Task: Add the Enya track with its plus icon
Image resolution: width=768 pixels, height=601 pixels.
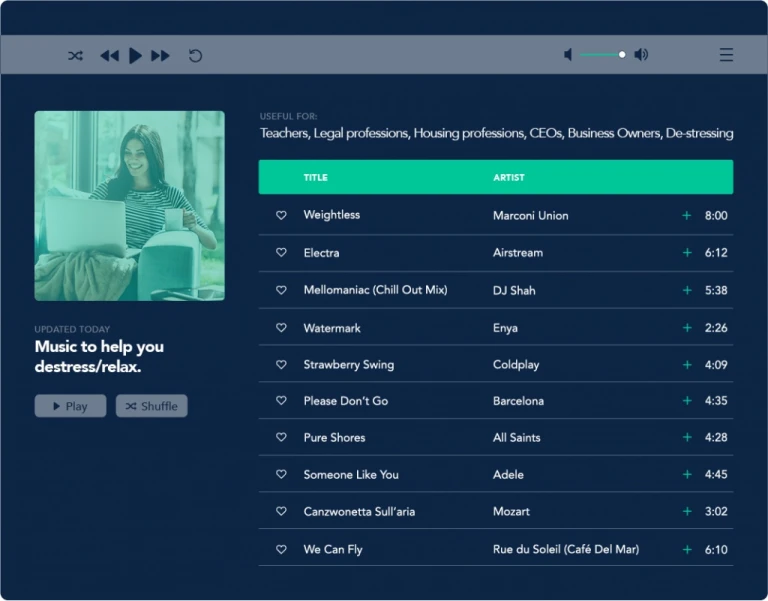Action: click(x=687, y=328)
